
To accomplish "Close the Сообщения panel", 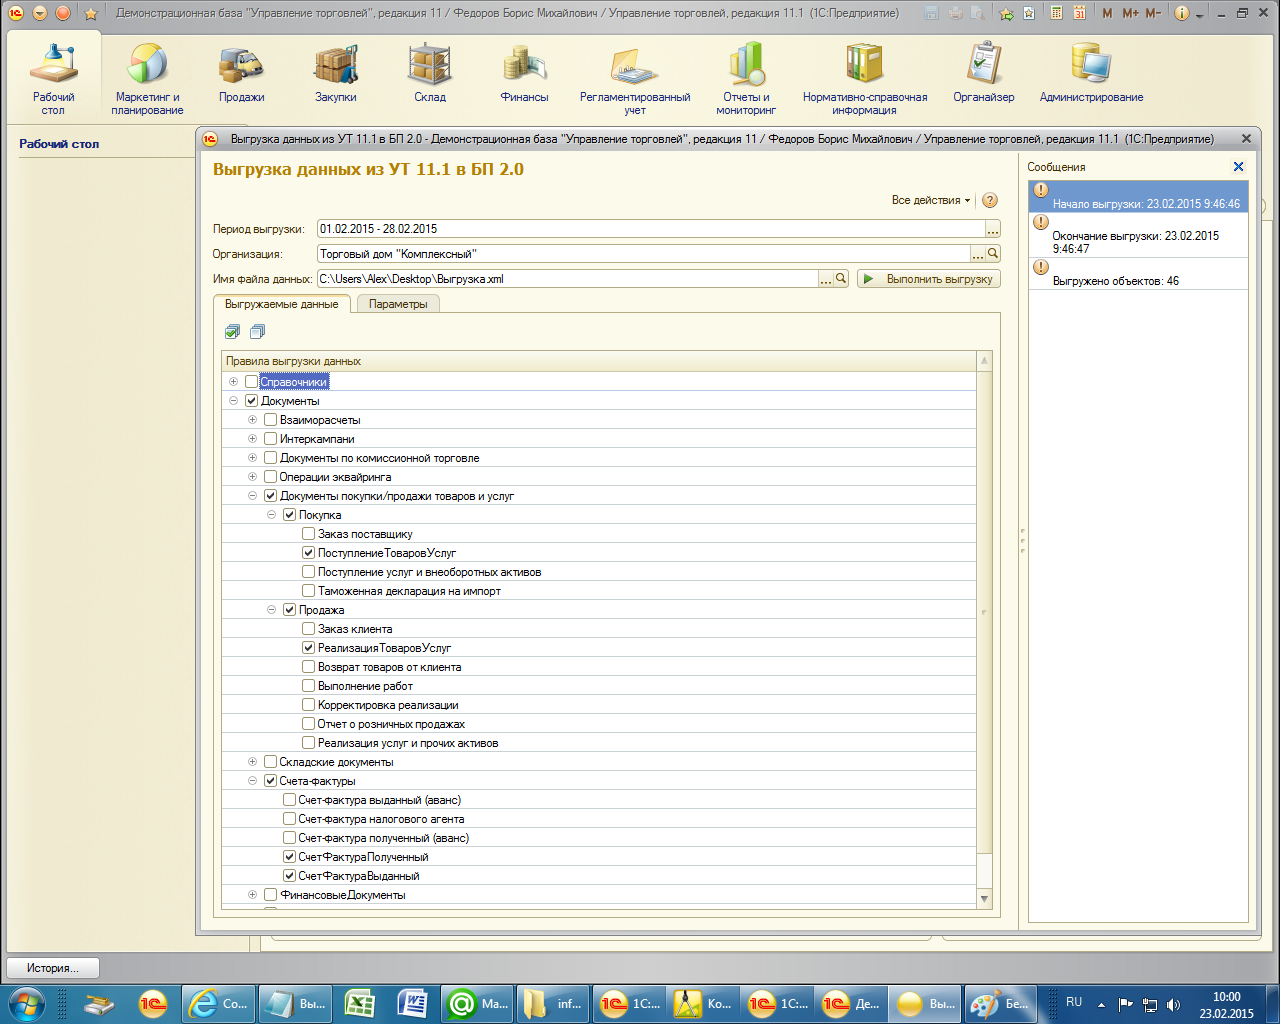I will pos(1238,167).
